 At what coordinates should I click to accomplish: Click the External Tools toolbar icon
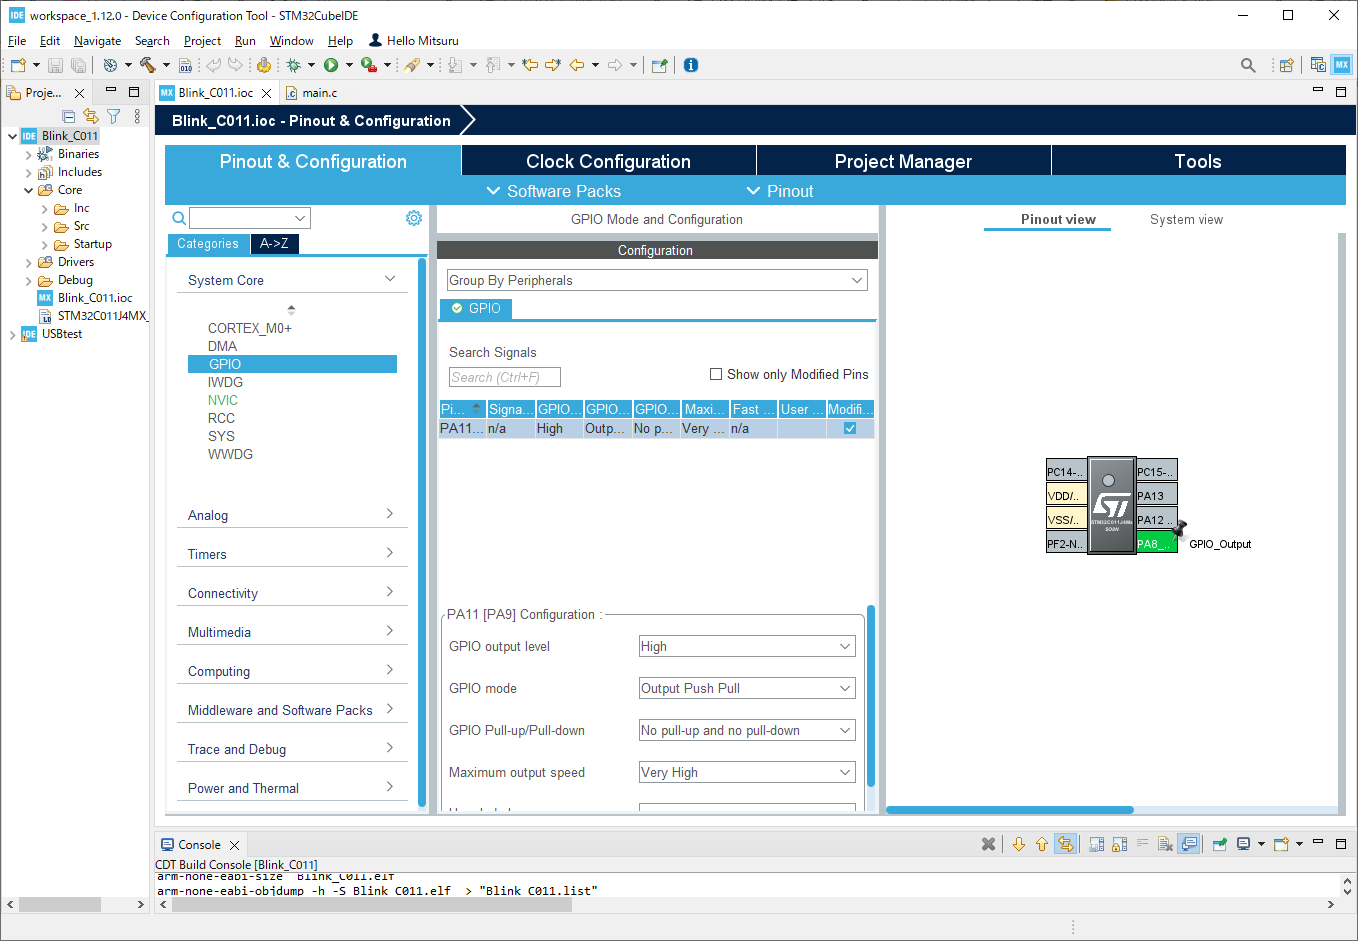point(369,65)
